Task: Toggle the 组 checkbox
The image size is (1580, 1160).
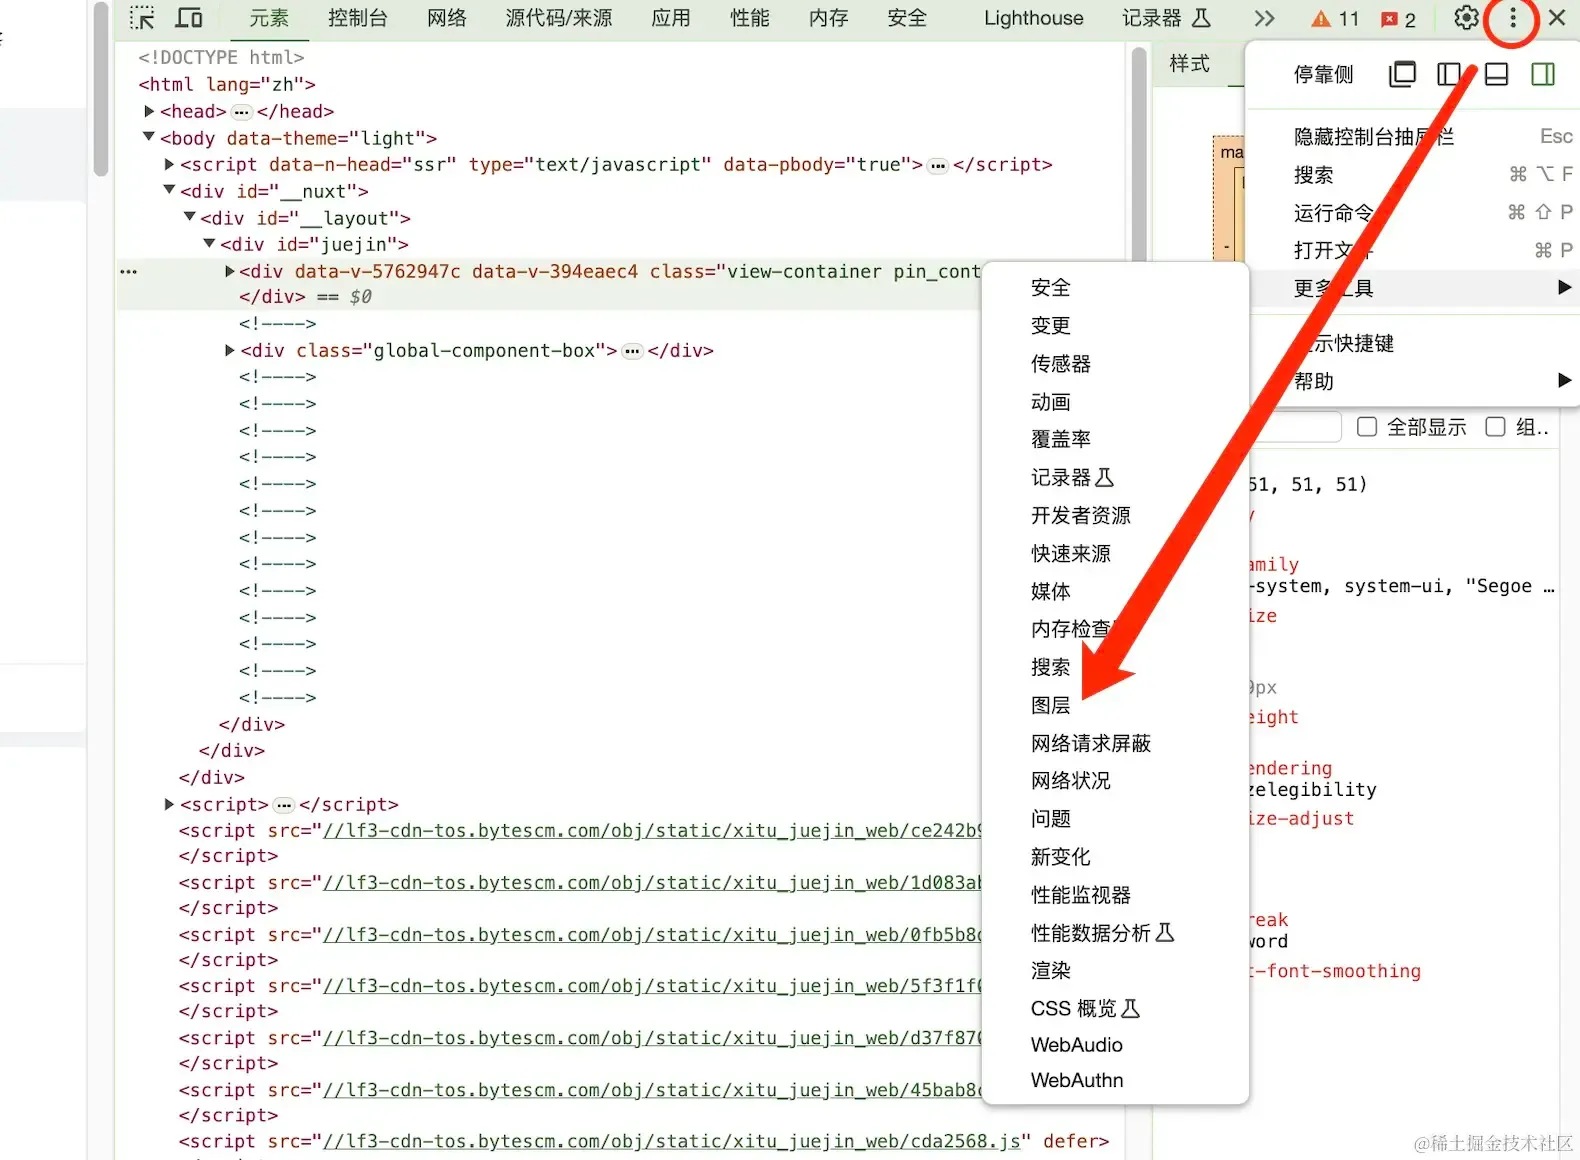Action: point(1495,427)
